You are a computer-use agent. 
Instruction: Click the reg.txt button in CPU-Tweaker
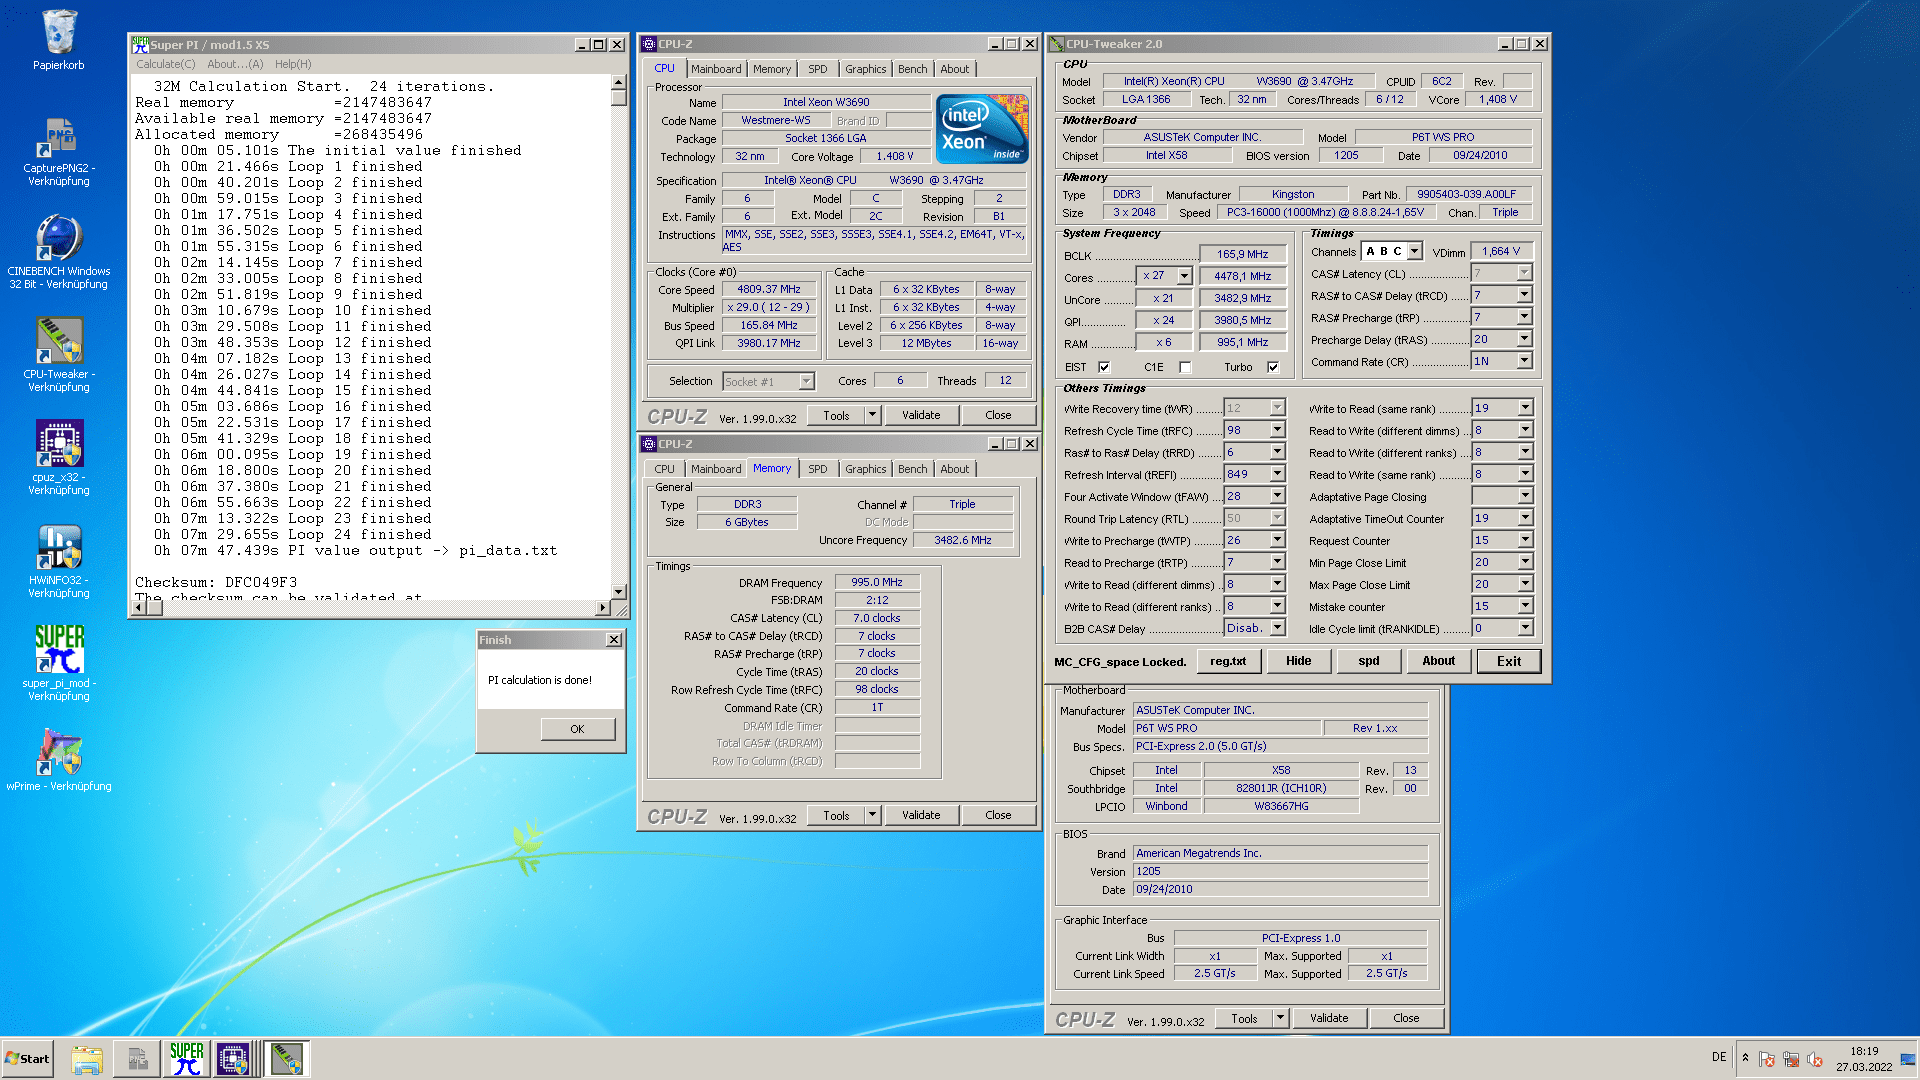pyautogui.click(x=1228, y=661)
